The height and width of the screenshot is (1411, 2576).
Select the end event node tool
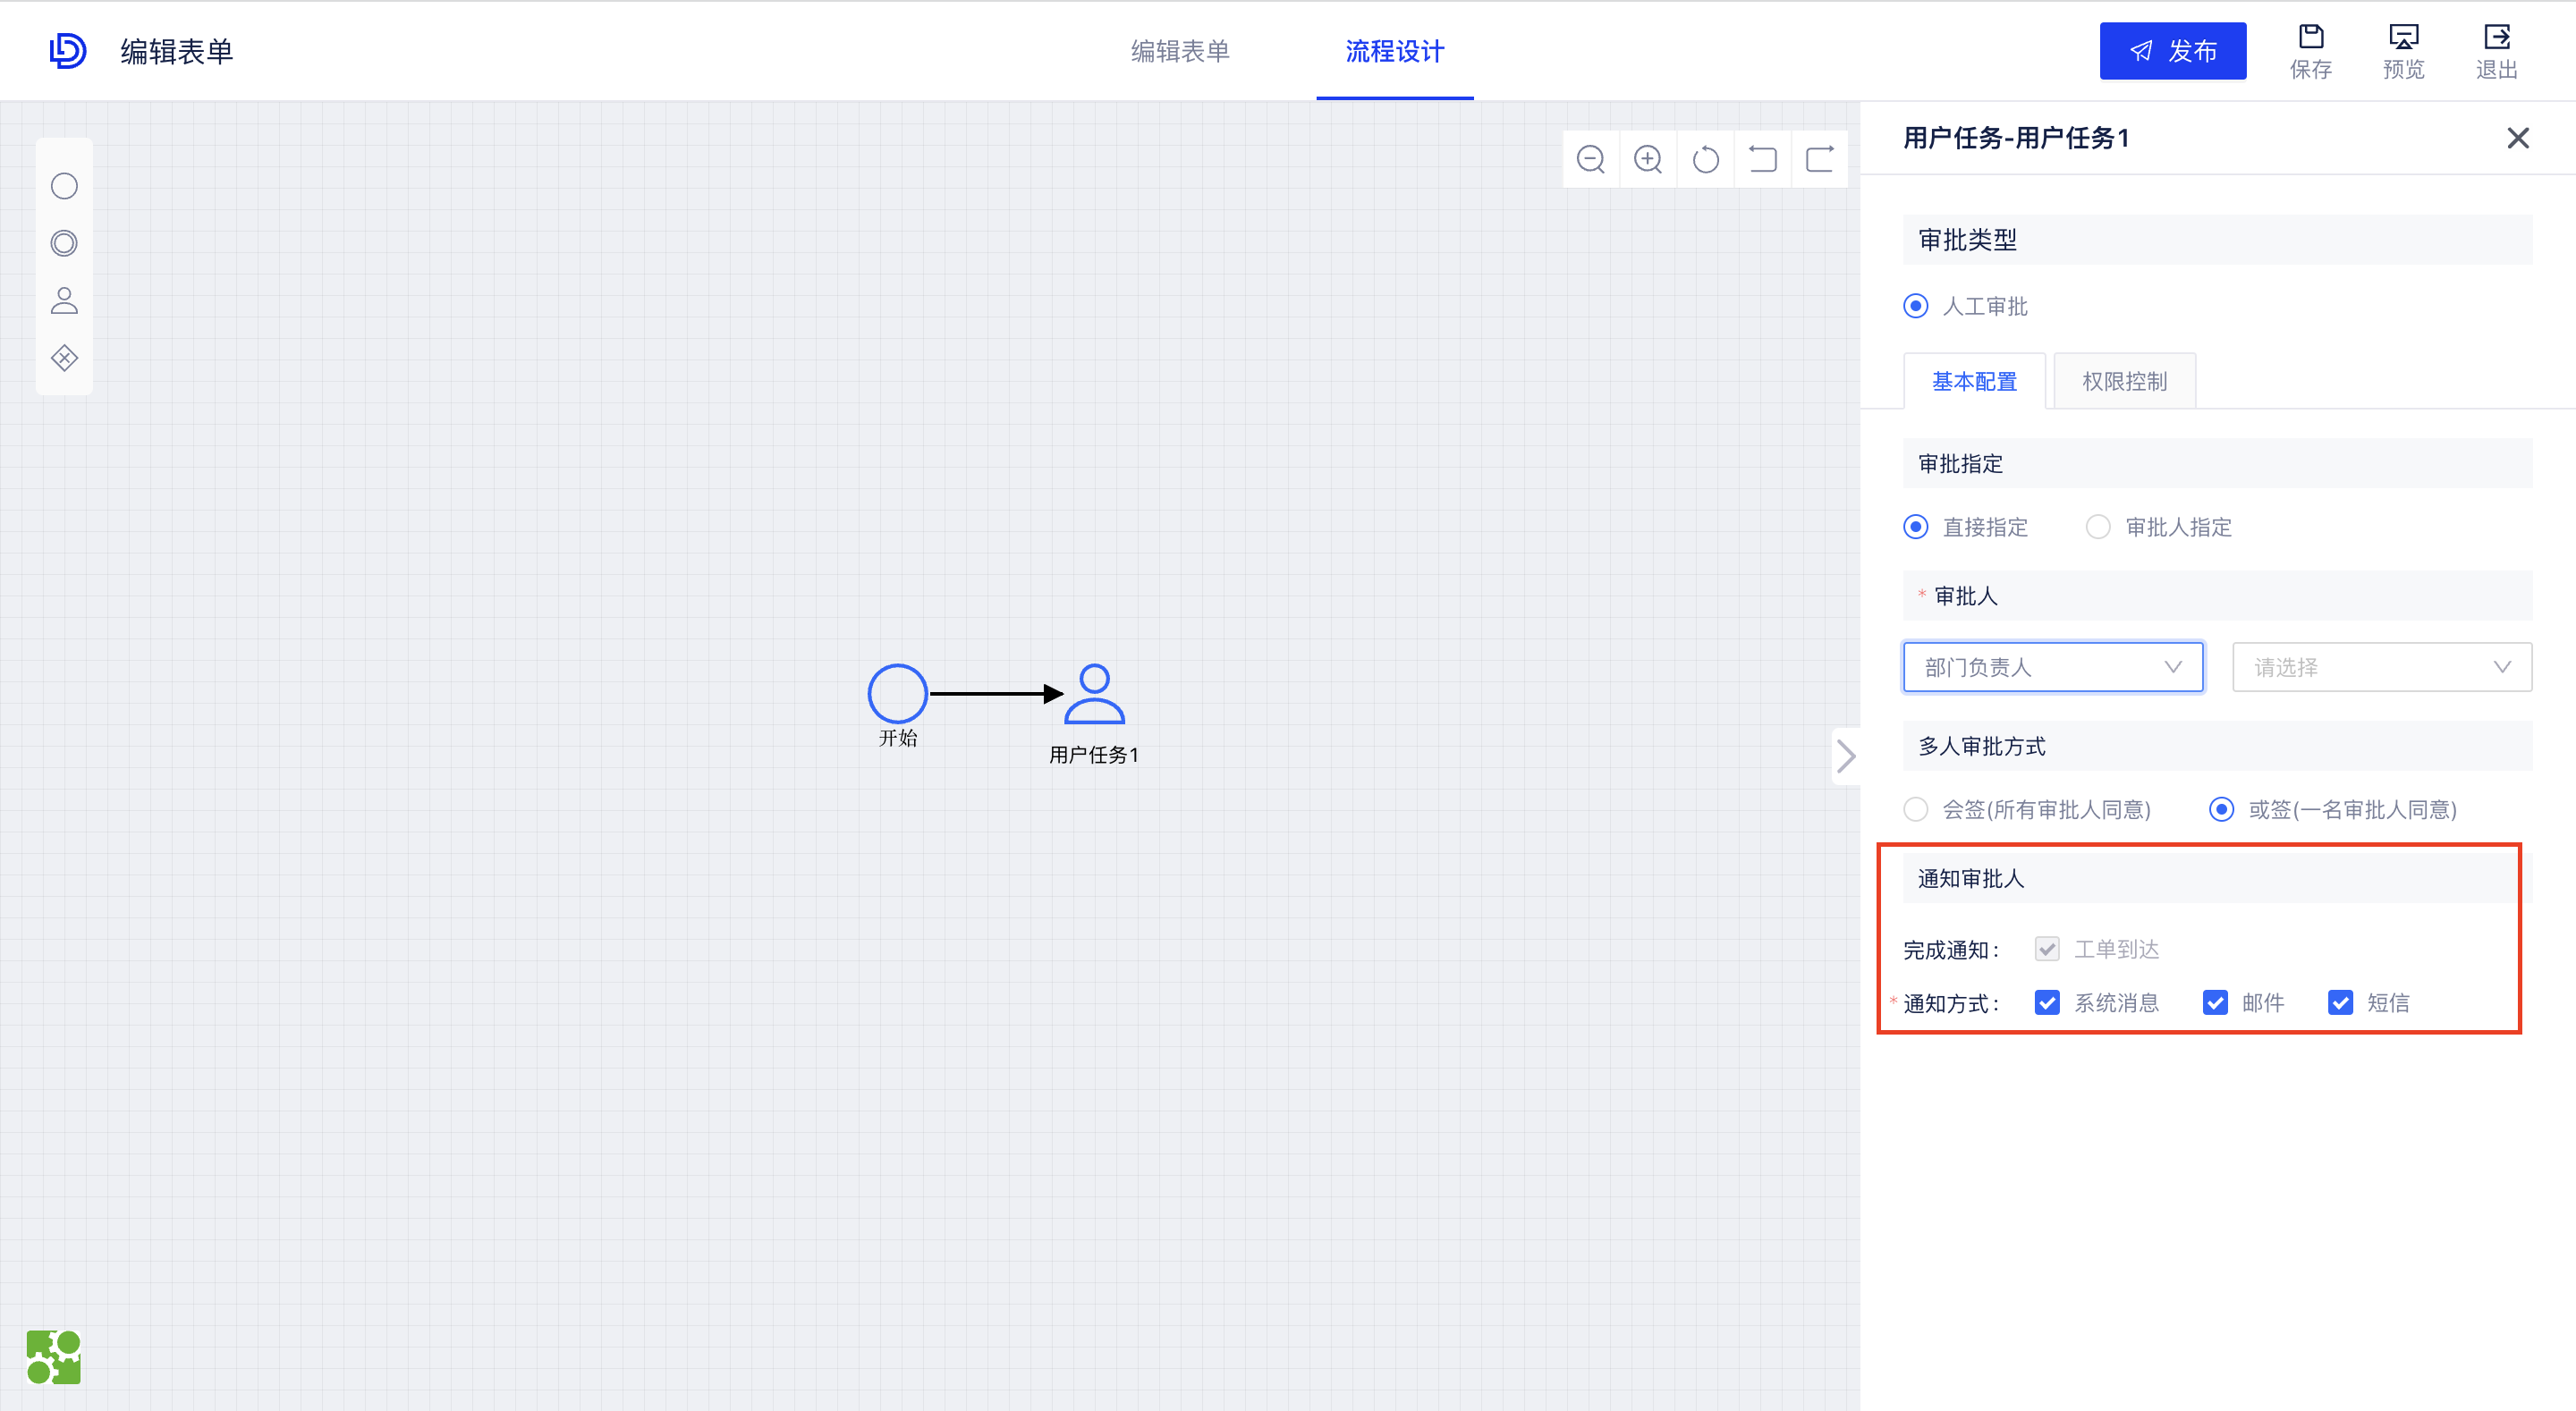pyautogui.click(x=64, y=243)
